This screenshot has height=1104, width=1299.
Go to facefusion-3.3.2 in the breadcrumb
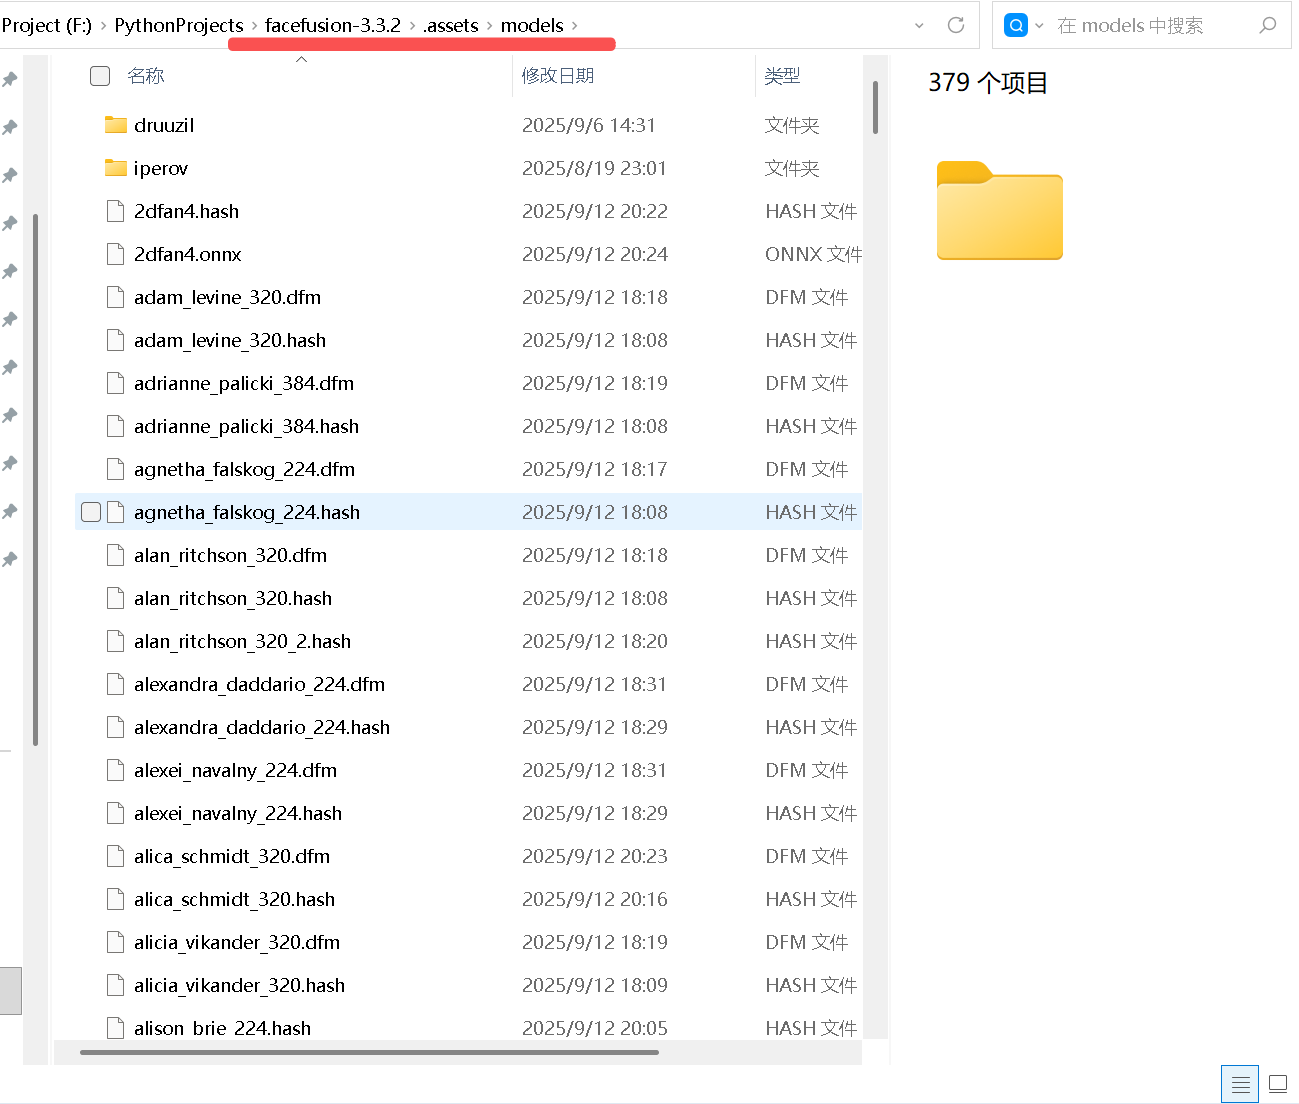333,25
